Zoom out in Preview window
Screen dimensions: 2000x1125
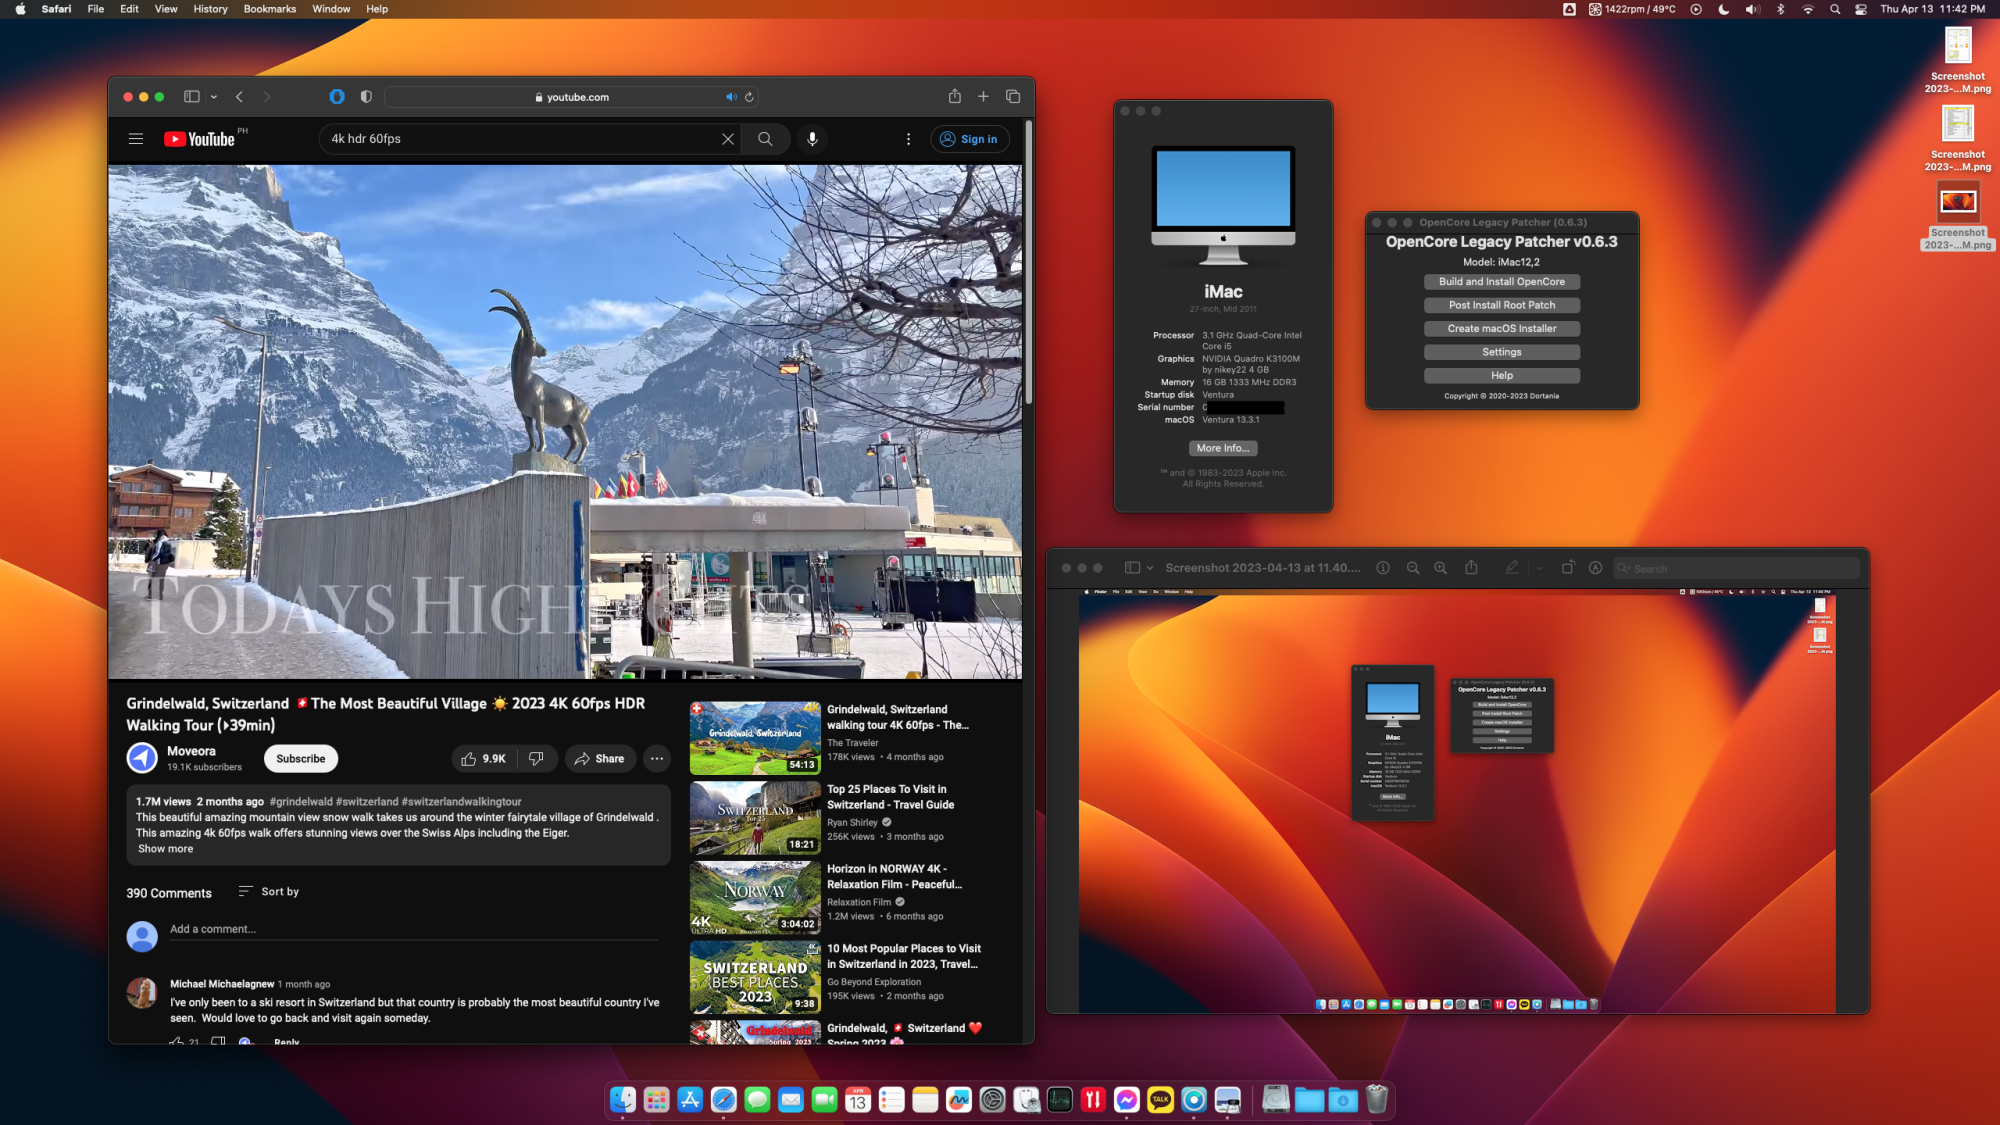pyautogui.click(x=1413, y=568)
